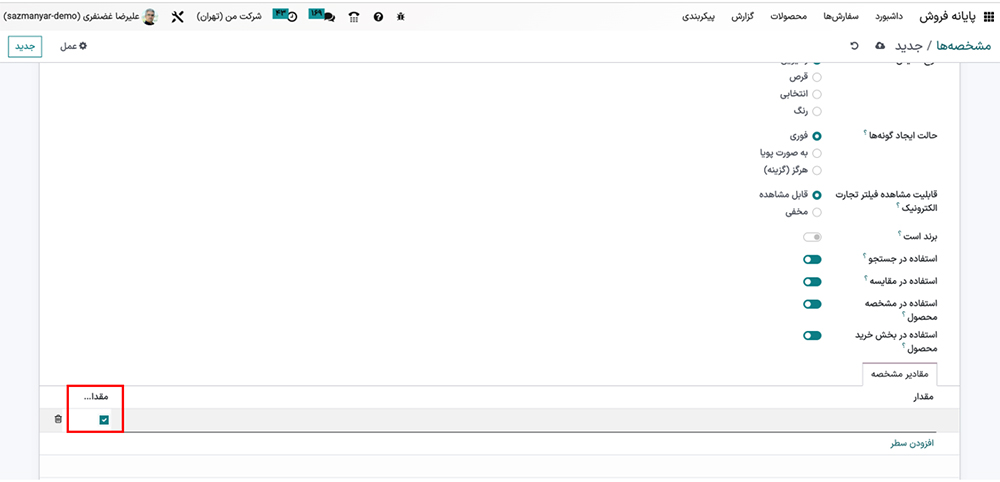Switch to مقادیر مشخصه tab
The width and height of the screenshot is (1000, 482).
click(x=901, y=374)
